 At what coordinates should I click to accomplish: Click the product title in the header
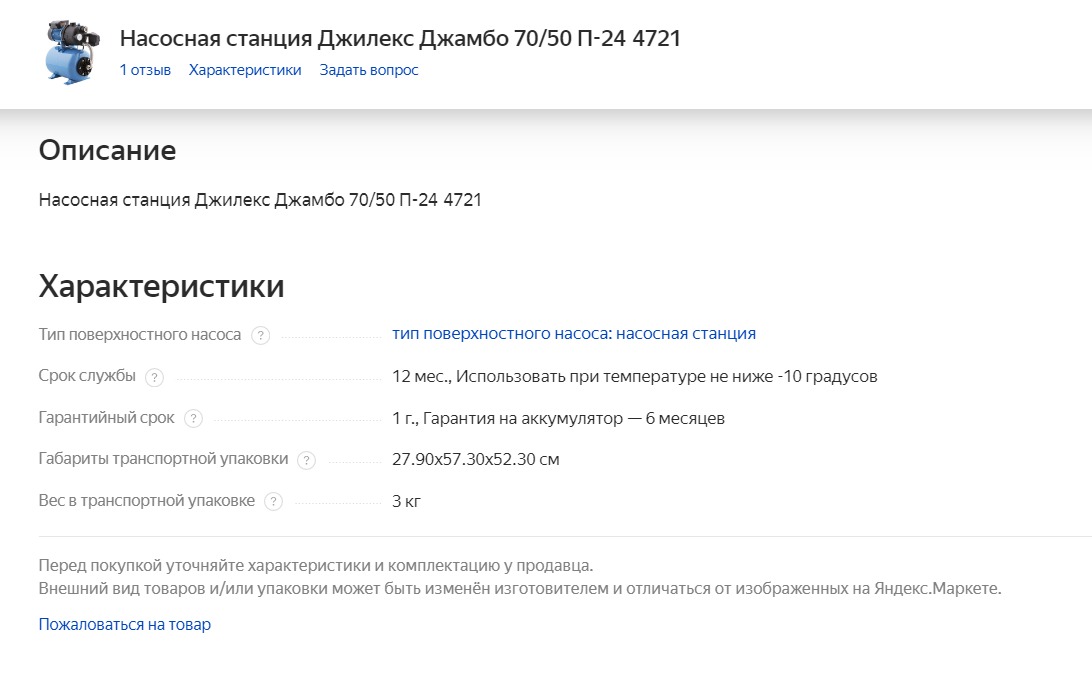(400, 38)
